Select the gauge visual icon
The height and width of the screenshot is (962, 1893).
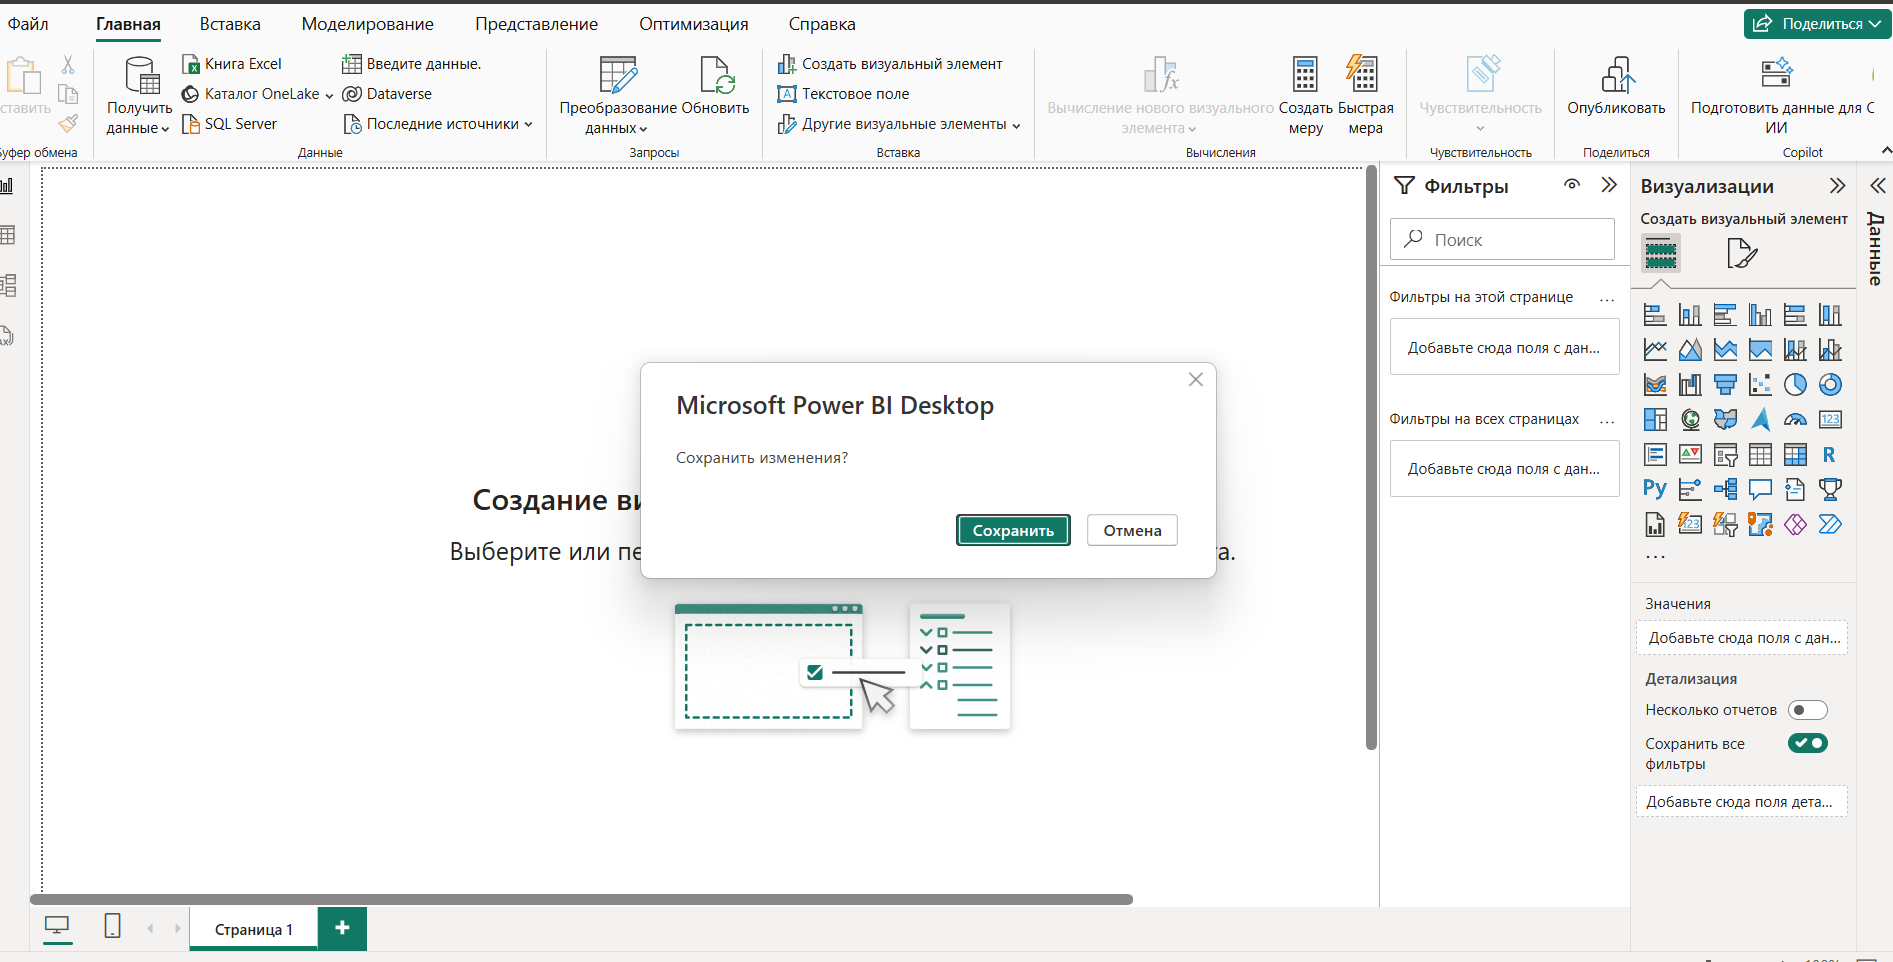(x=1795, y=419)
